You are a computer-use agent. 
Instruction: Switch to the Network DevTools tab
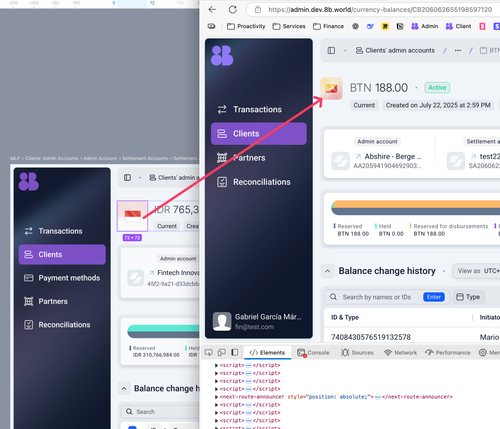click(400, 352)
